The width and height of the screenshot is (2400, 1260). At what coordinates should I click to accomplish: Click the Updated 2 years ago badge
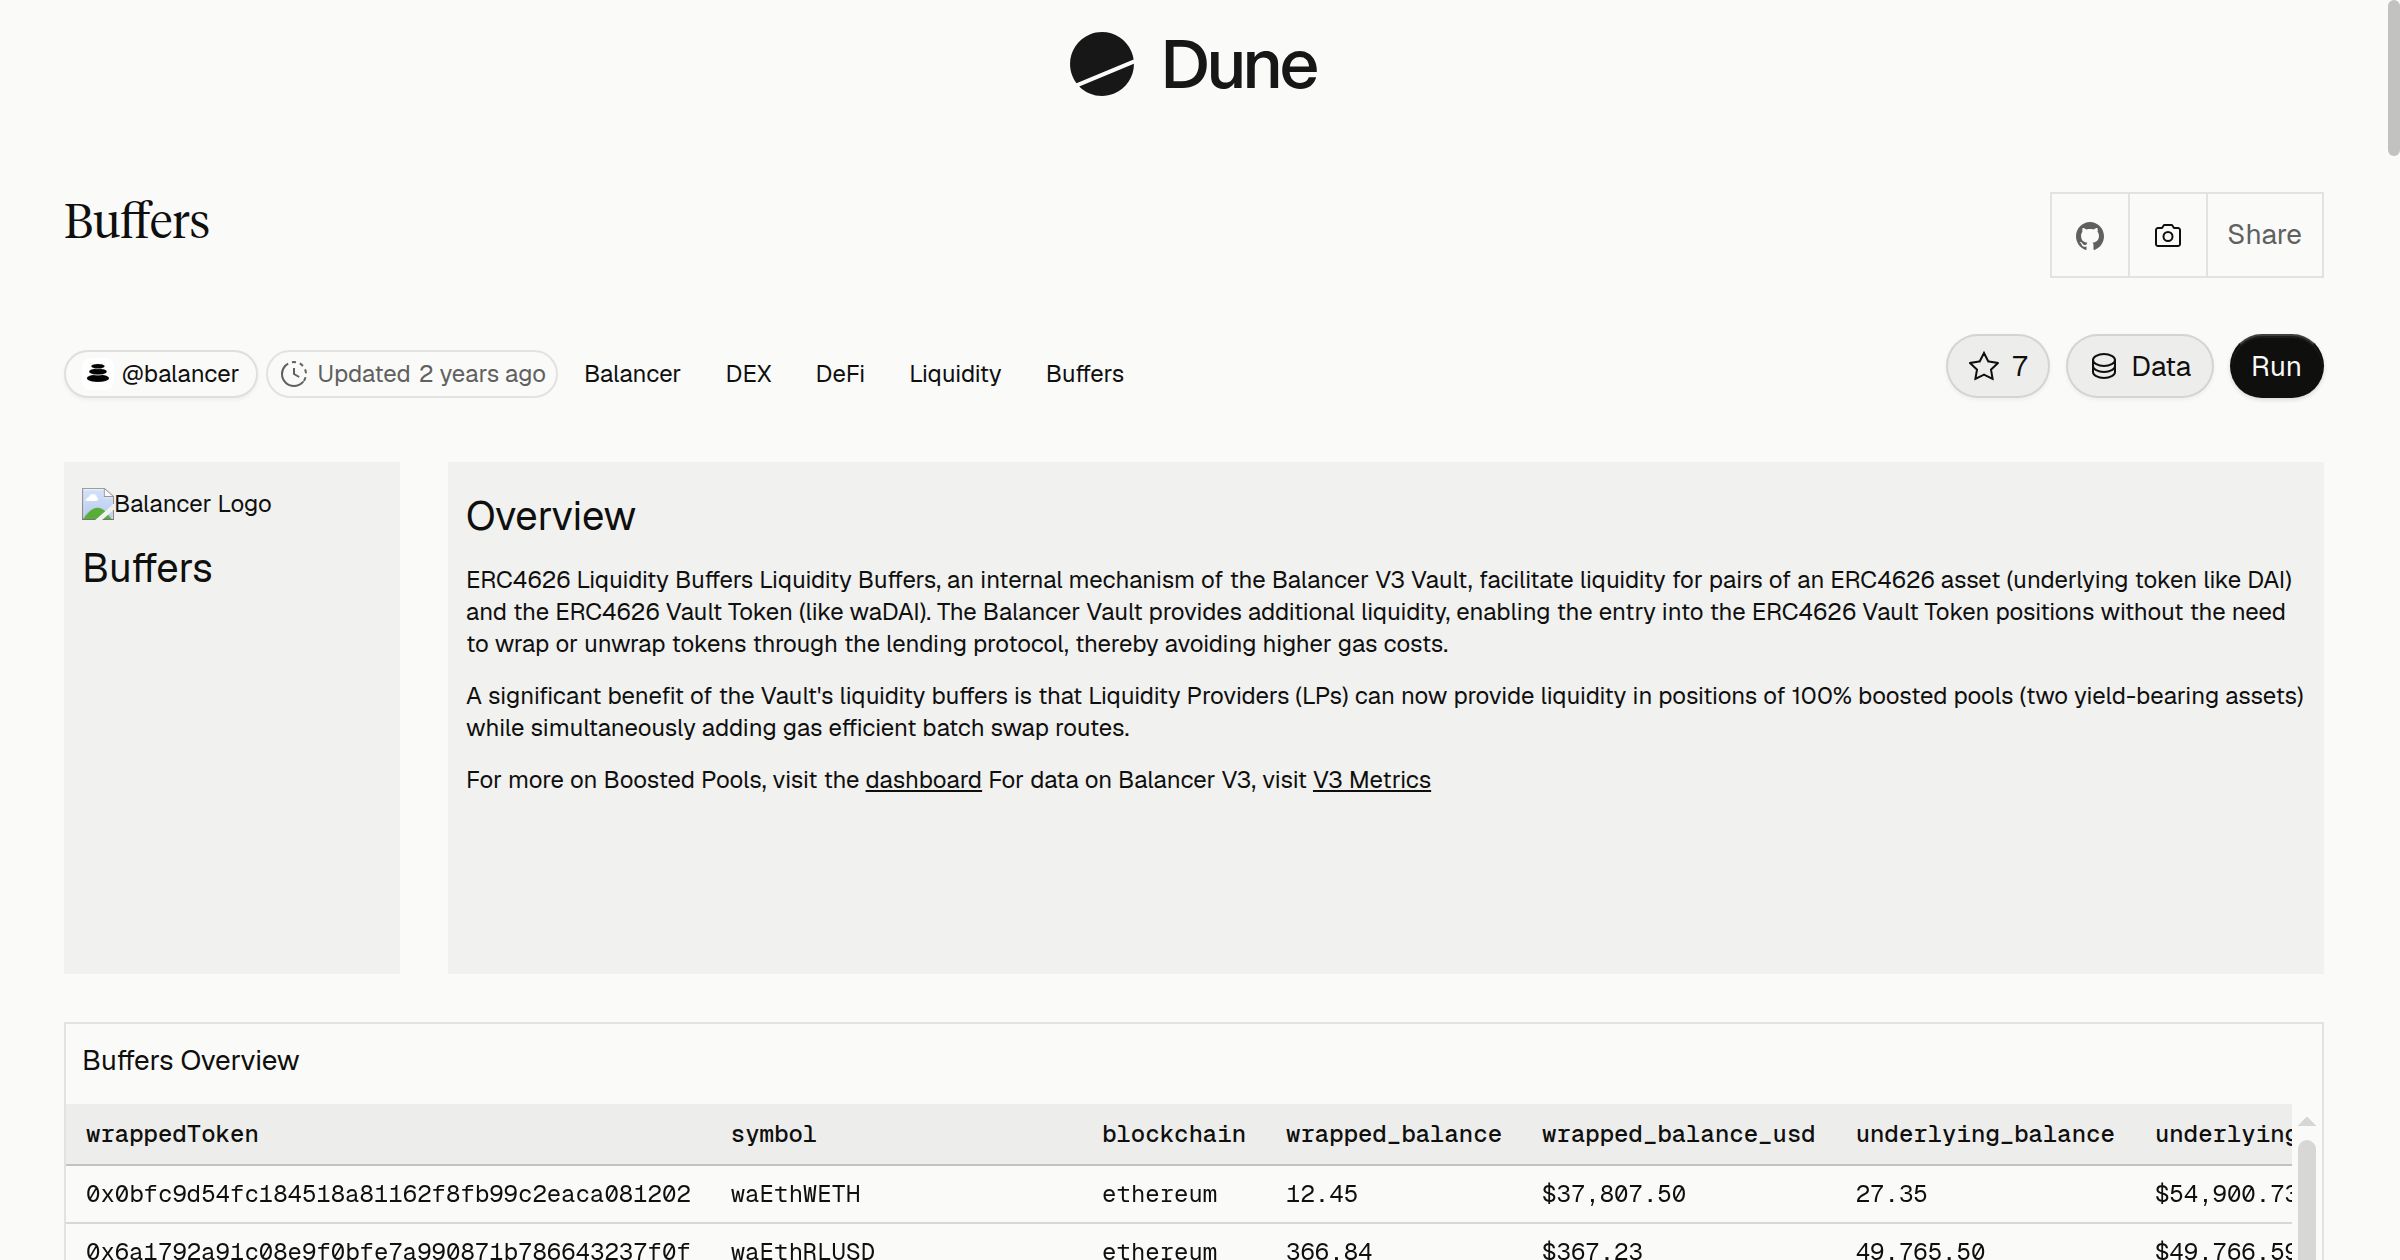coord(412,374)
